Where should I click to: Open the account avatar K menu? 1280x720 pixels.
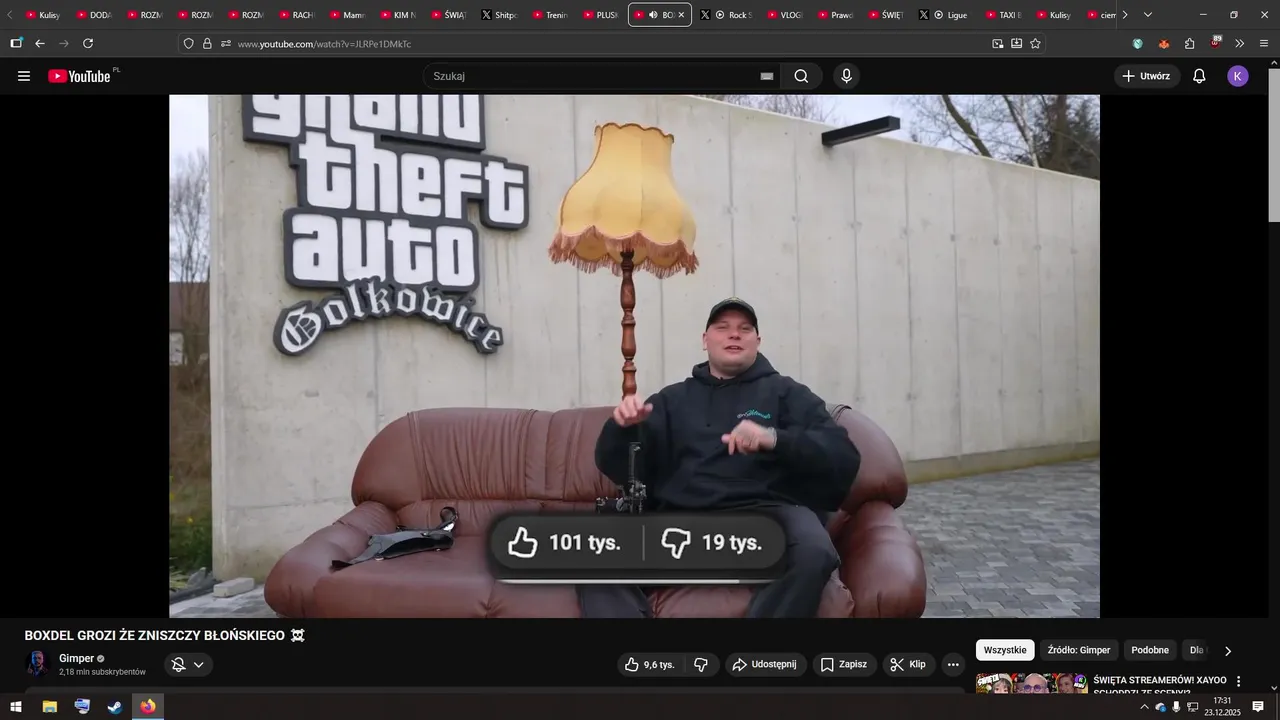[x=1238, y=76]
